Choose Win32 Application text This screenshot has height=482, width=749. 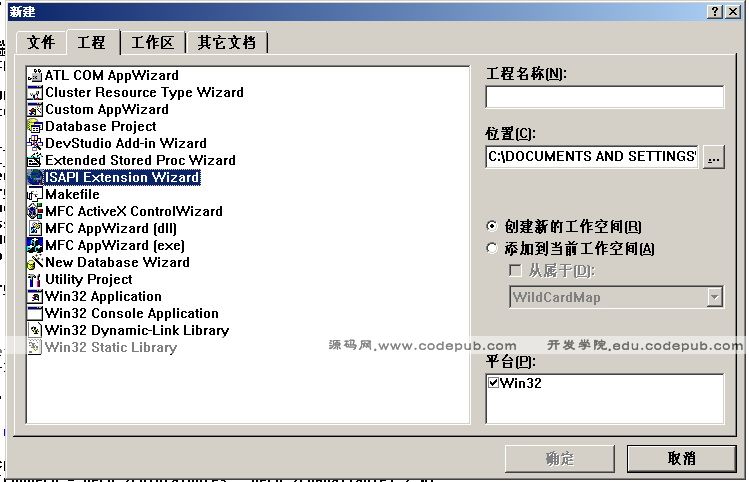(x=103, y=296)
